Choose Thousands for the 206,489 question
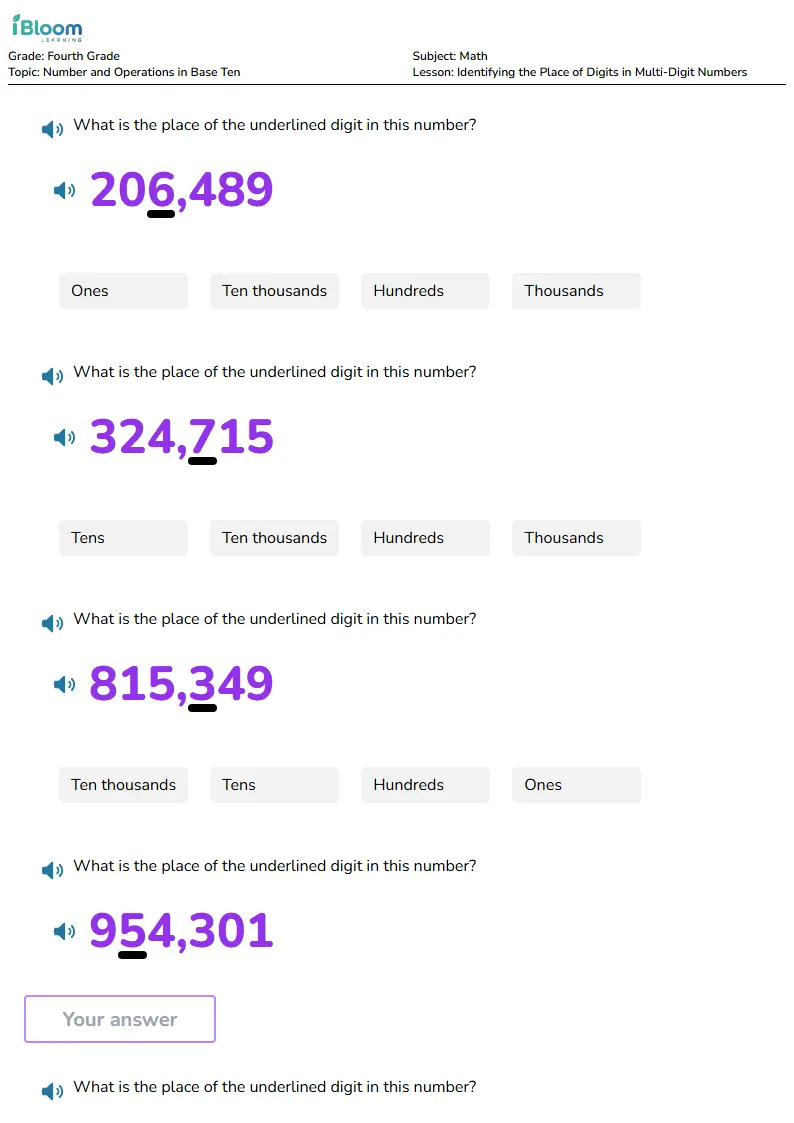Viewport: 794px width, 1123px height. (x=576, y=291)
